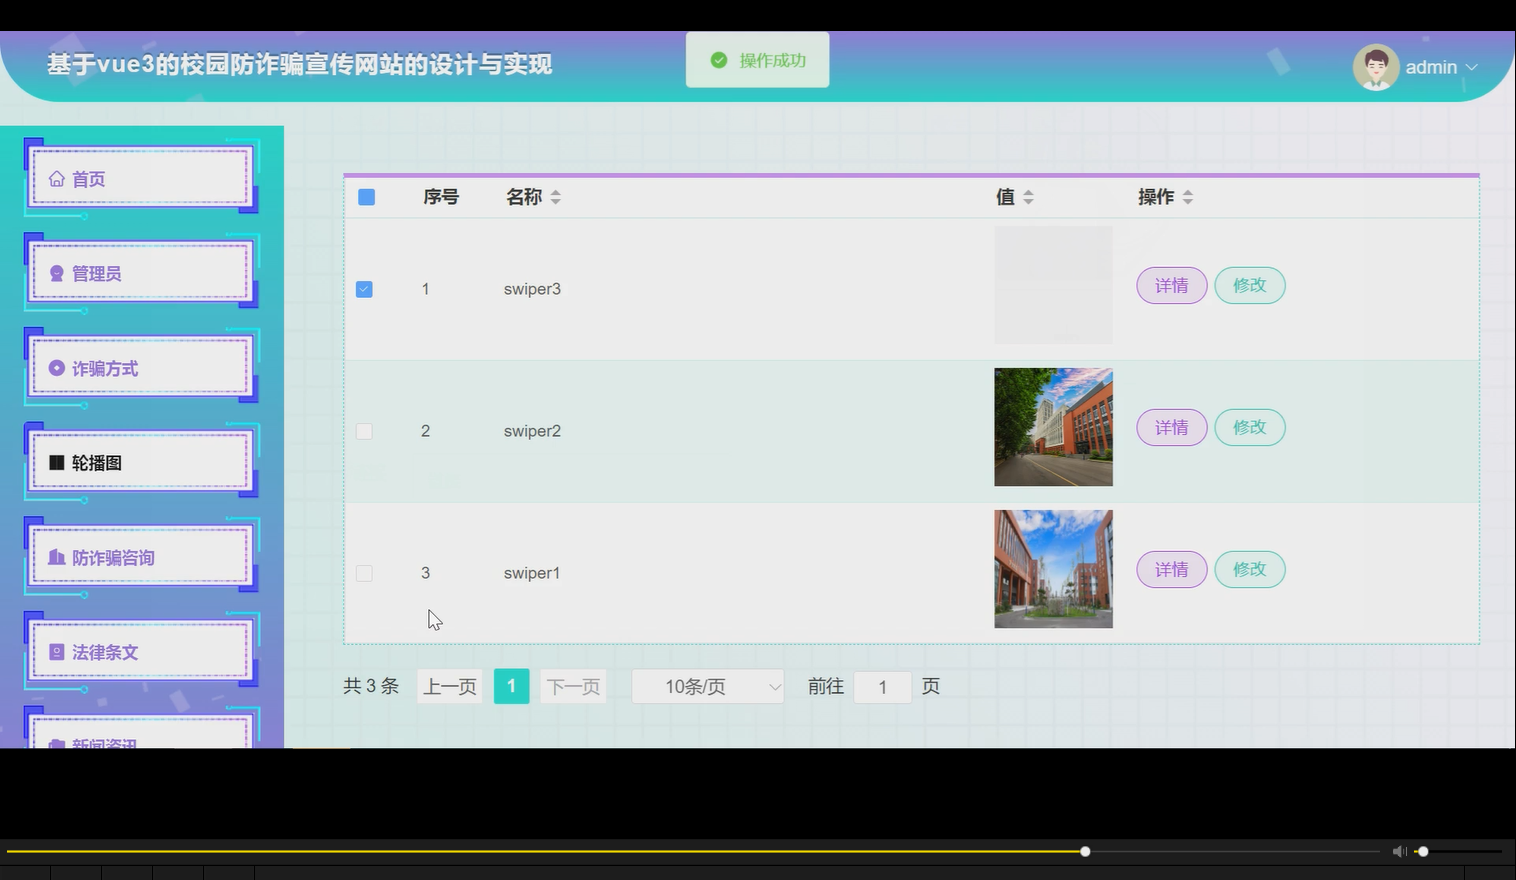Image resolution: width=1516 pixels, height=880 pixels.
Task: Click the 管理员 user icon in sidebar
Action: point(56,273)
